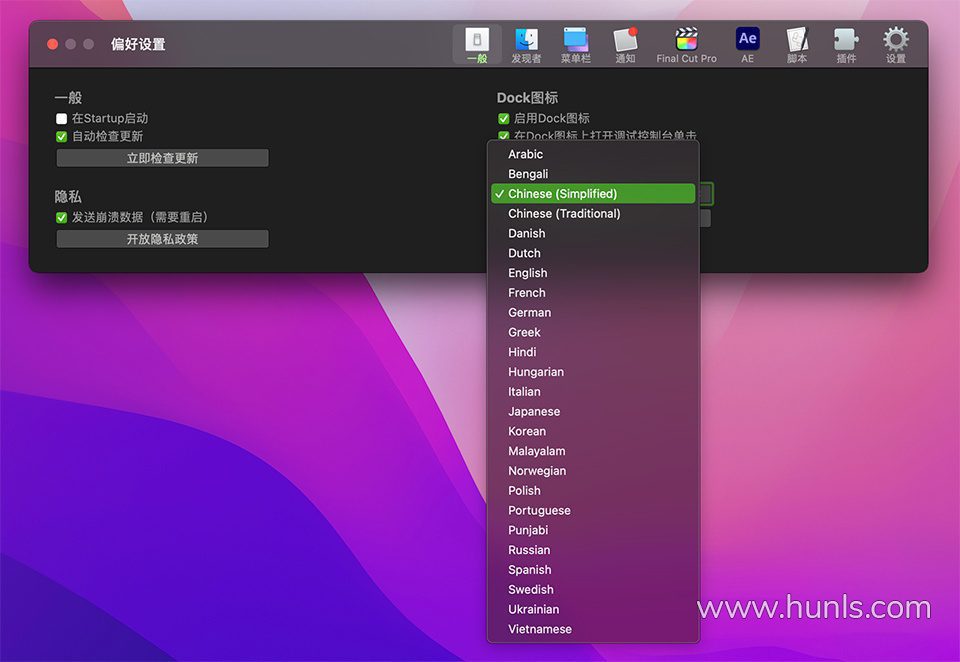Open the 脚本 (Scripts) icon

pos(797,44)
